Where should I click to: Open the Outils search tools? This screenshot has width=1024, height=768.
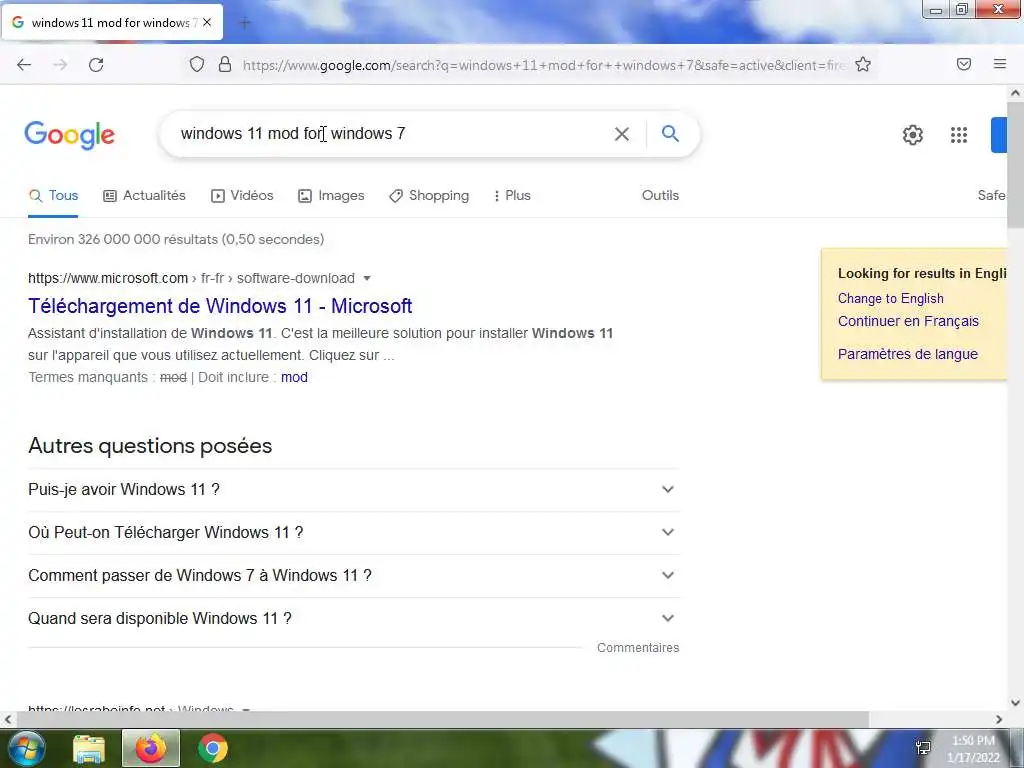click(x=660, y=195)
